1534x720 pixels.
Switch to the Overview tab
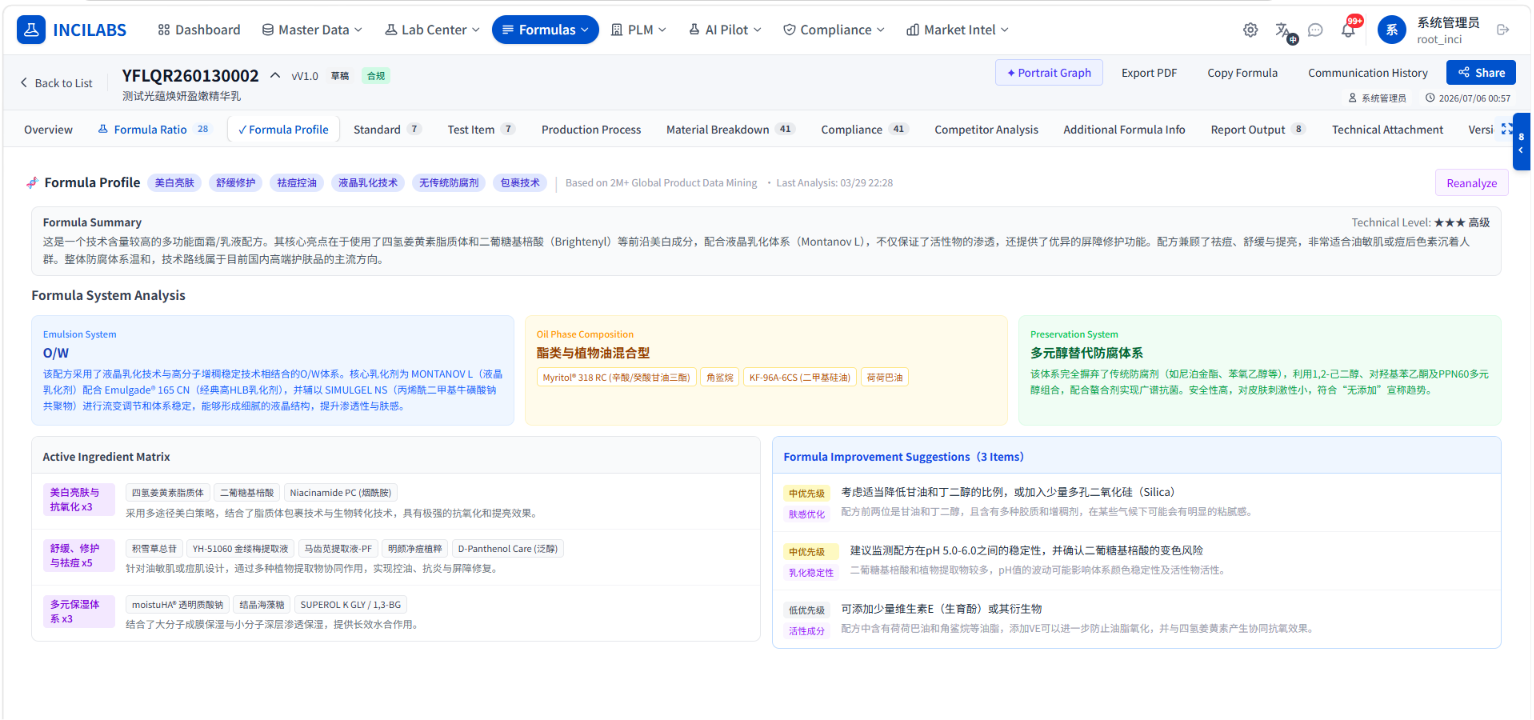48,130
